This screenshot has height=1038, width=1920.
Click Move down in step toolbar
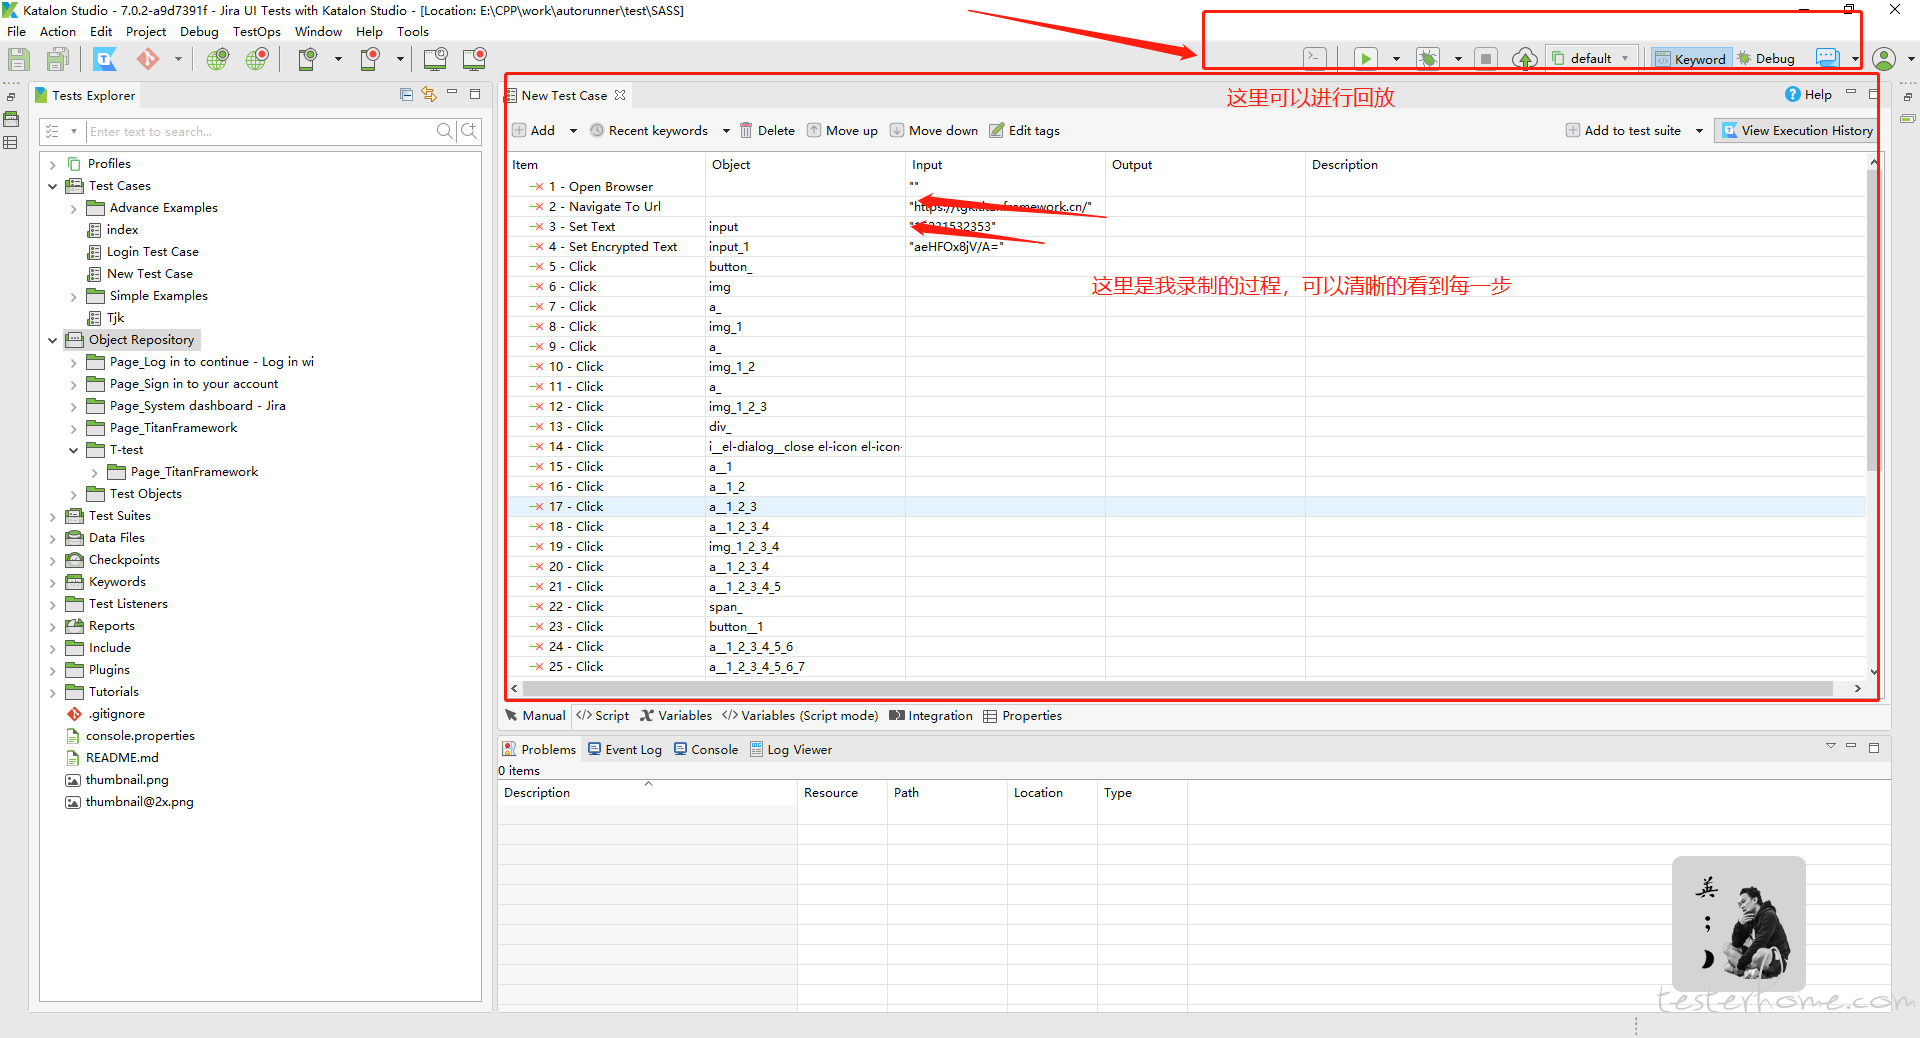coord(934,130)
